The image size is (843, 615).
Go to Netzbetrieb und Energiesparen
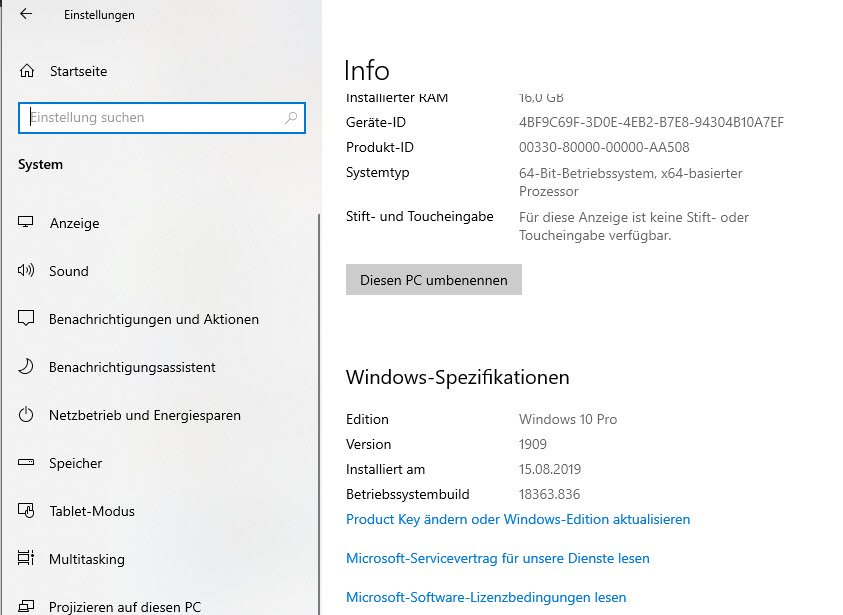[x=145, y=415]
